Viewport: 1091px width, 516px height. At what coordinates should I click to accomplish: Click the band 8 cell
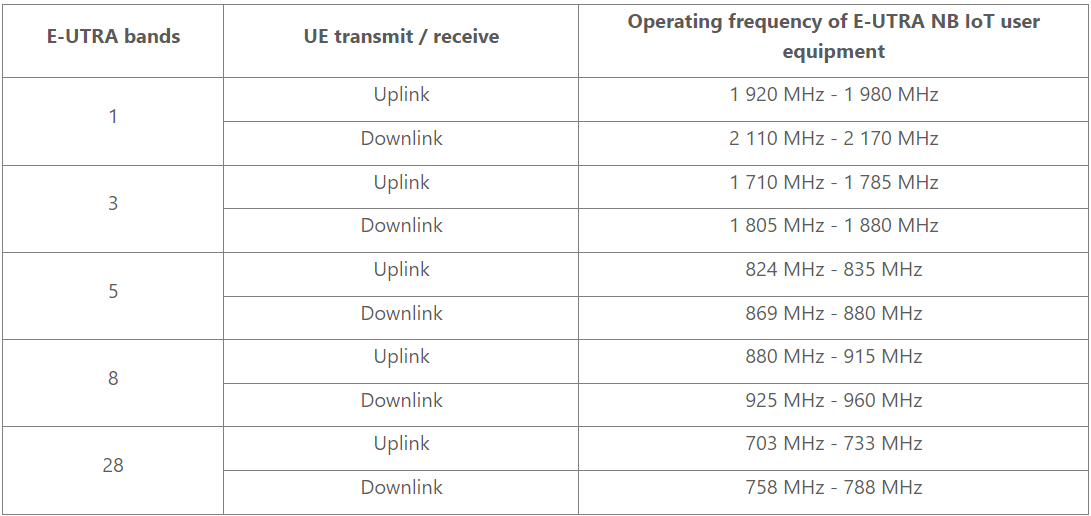coord(113,378)
